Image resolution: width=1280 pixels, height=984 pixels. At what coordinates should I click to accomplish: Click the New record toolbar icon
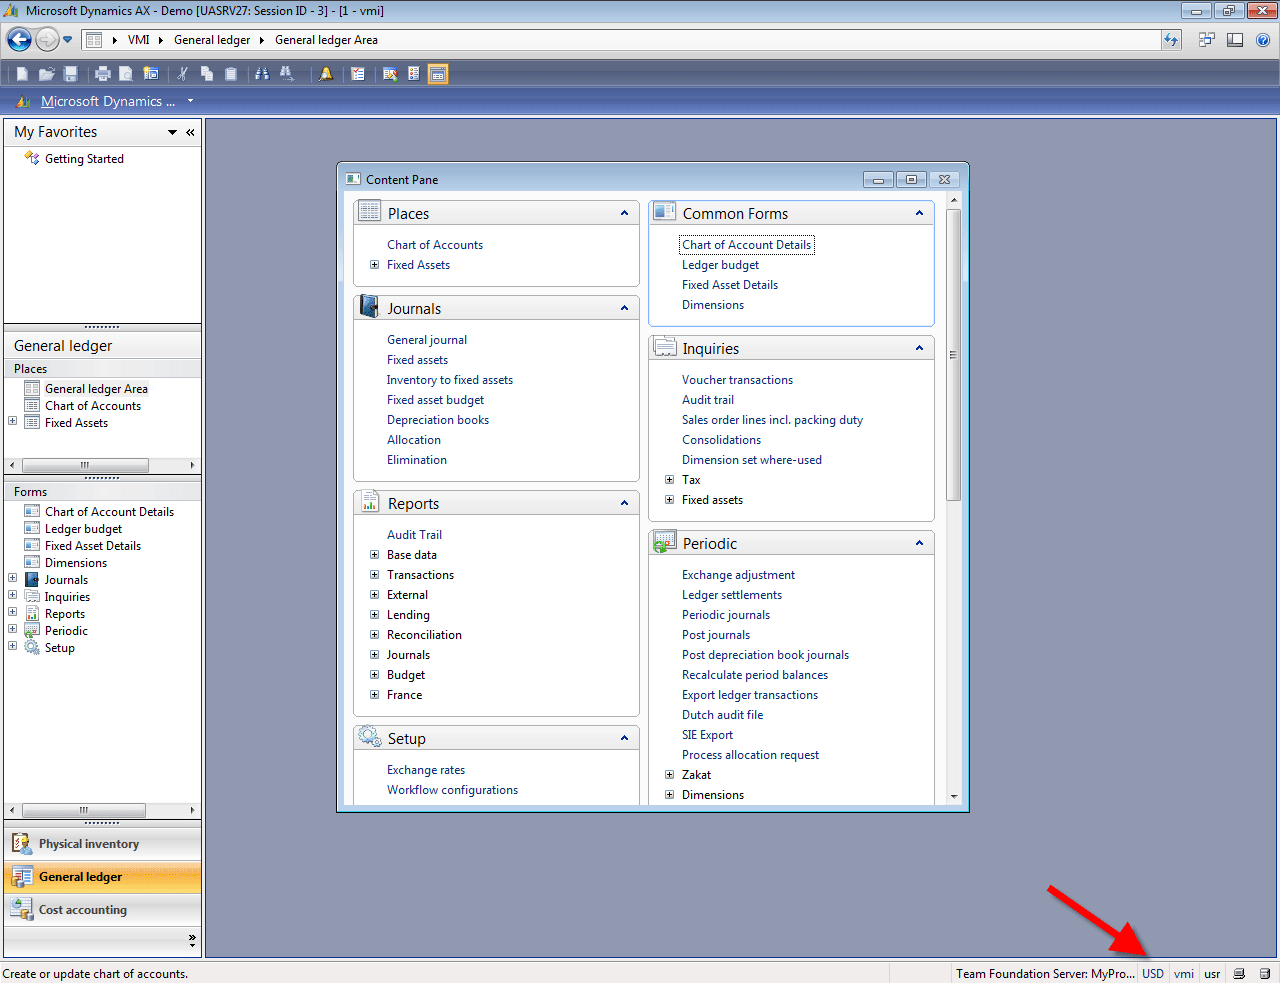pos(22,74)
